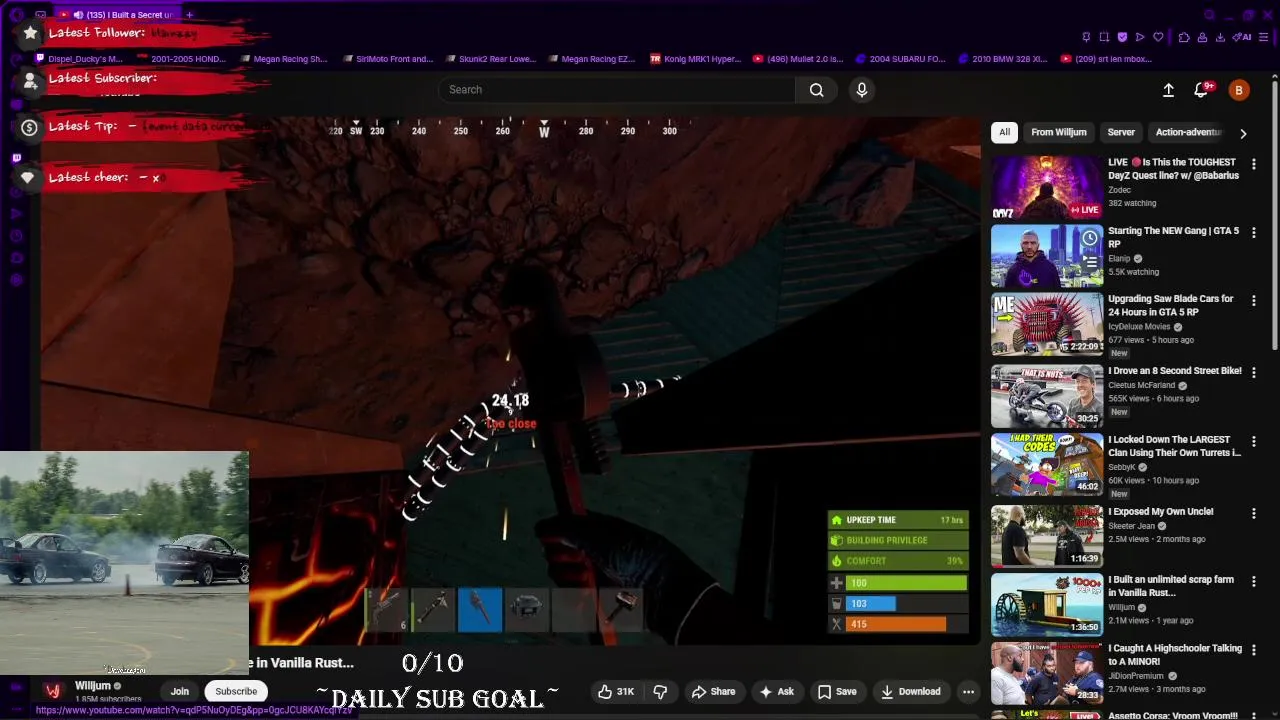
Task: Click the browser heart favorites icon
Action: point(1158,37)
